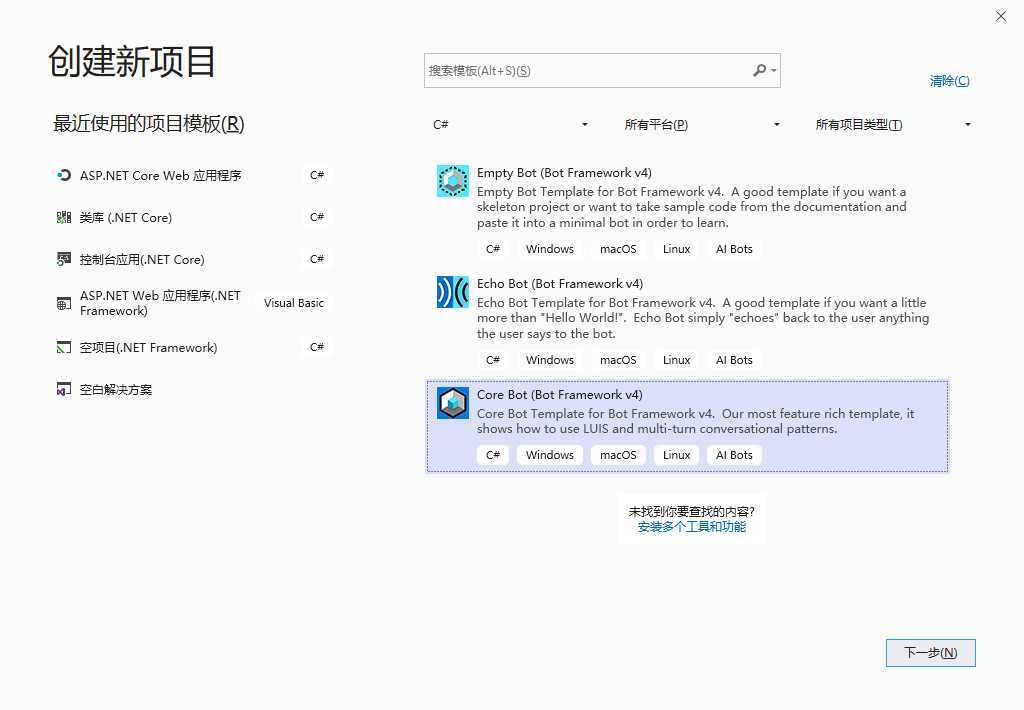Viewport: 1024px width, 710px height.
Task: Open the 所有项目类型 dropdown
Action: (x=893, y=124)
